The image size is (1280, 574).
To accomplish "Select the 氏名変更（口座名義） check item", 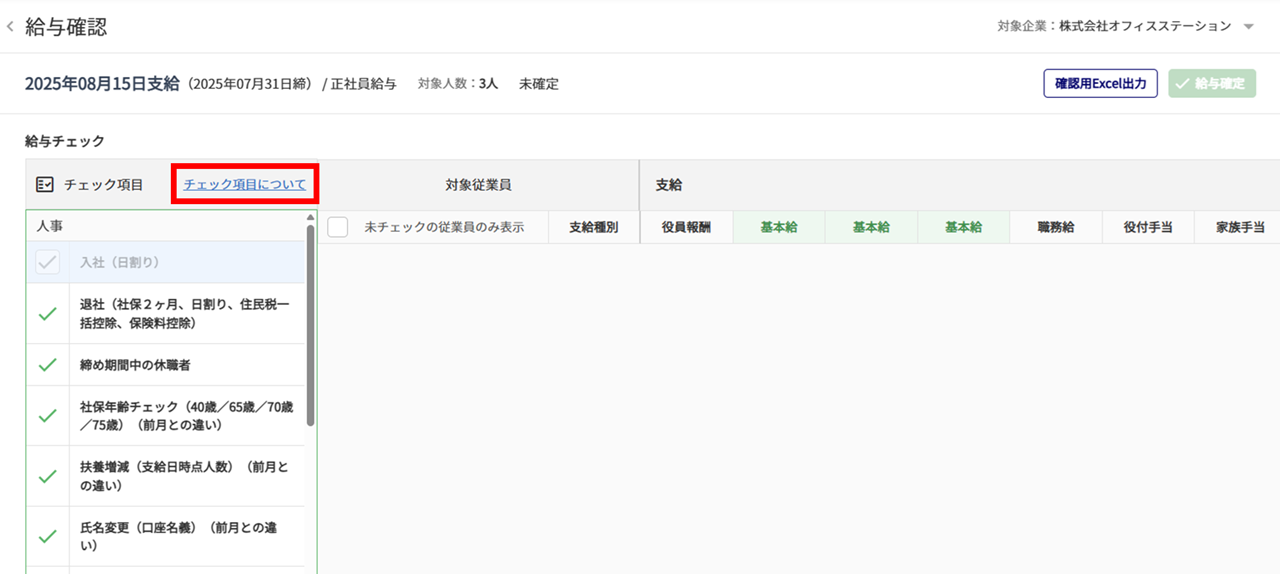I will click(165, 537).
